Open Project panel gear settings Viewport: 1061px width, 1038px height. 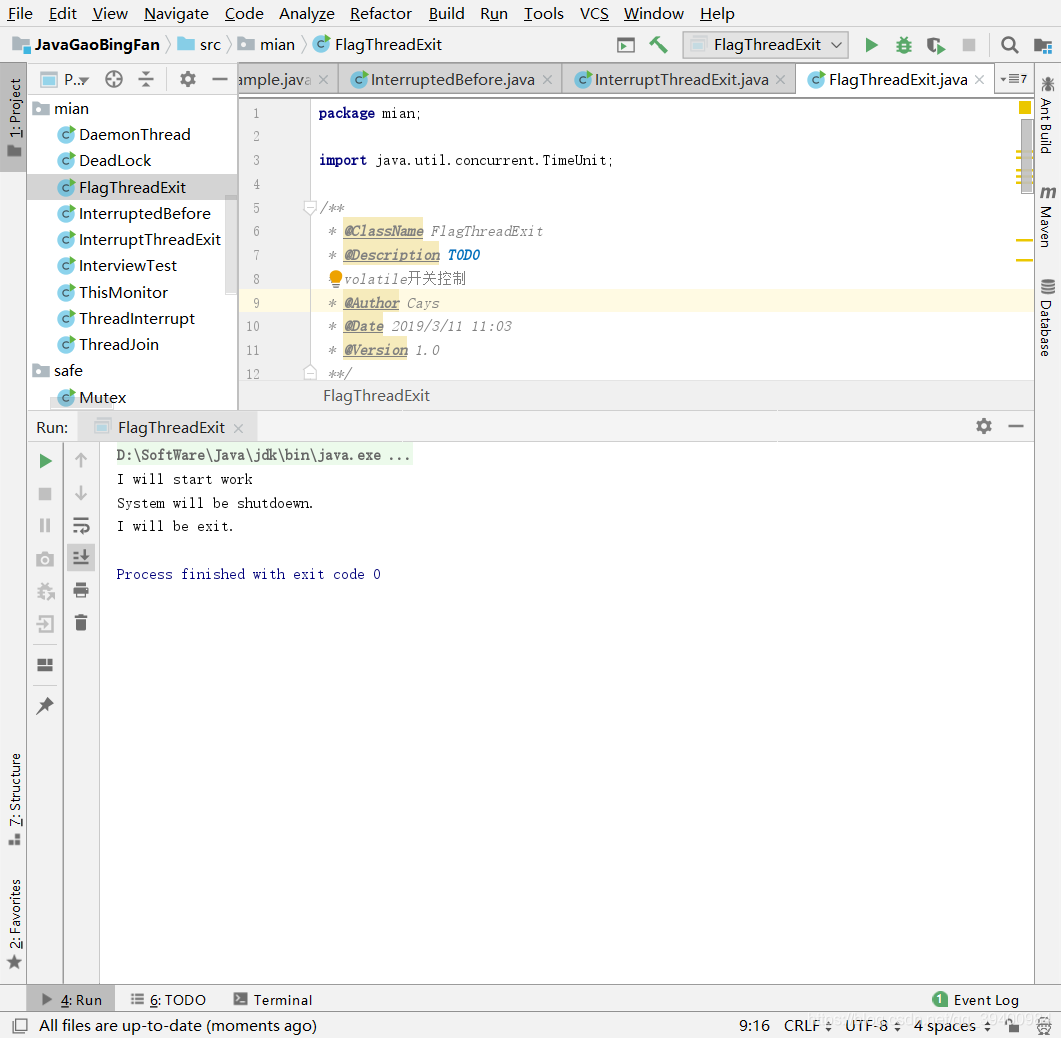(x=187, y=80)
